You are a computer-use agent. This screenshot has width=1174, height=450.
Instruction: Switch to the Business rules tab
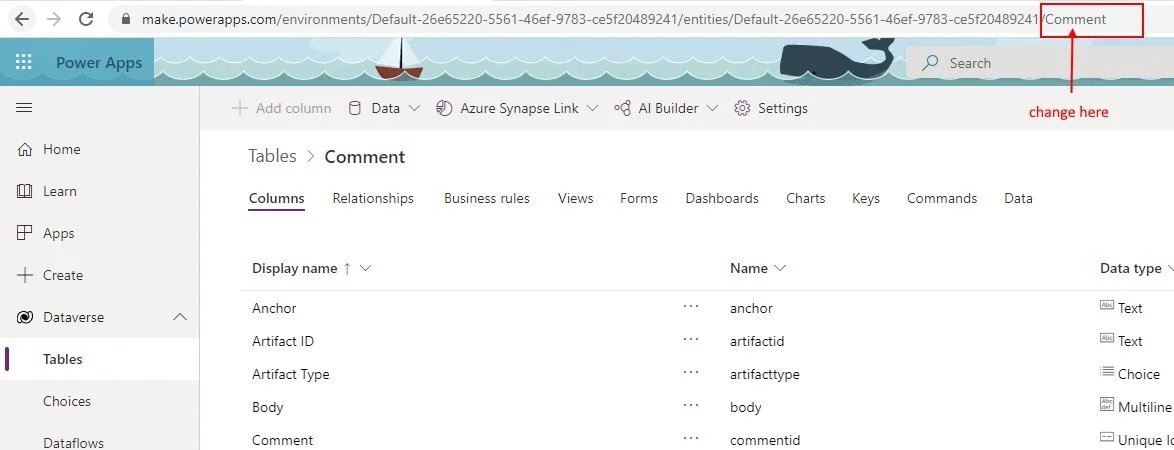(x=487, y=198)
